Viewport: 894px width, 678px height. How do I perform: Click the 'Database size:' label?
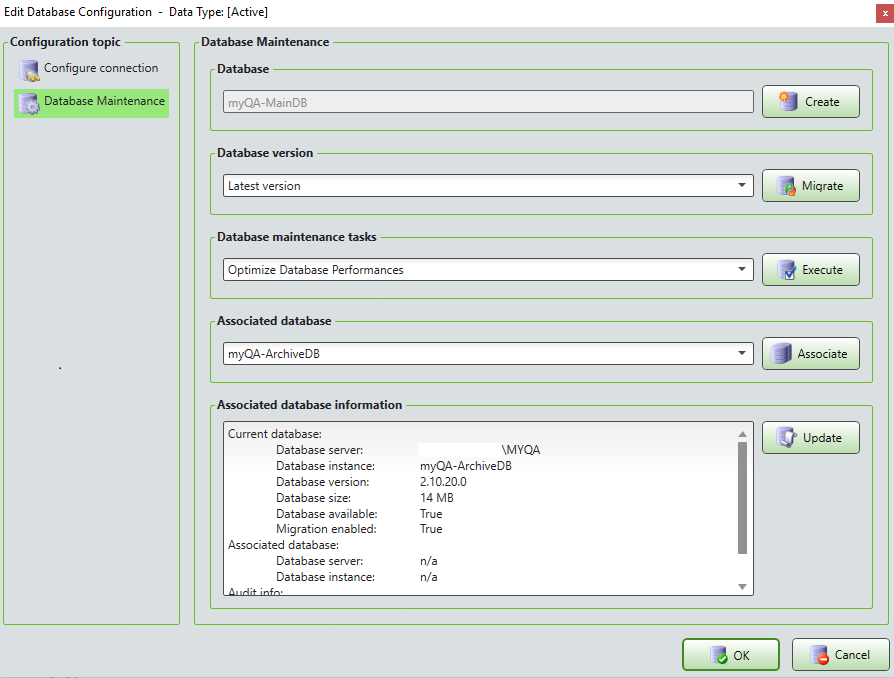[x=314, y=498]
